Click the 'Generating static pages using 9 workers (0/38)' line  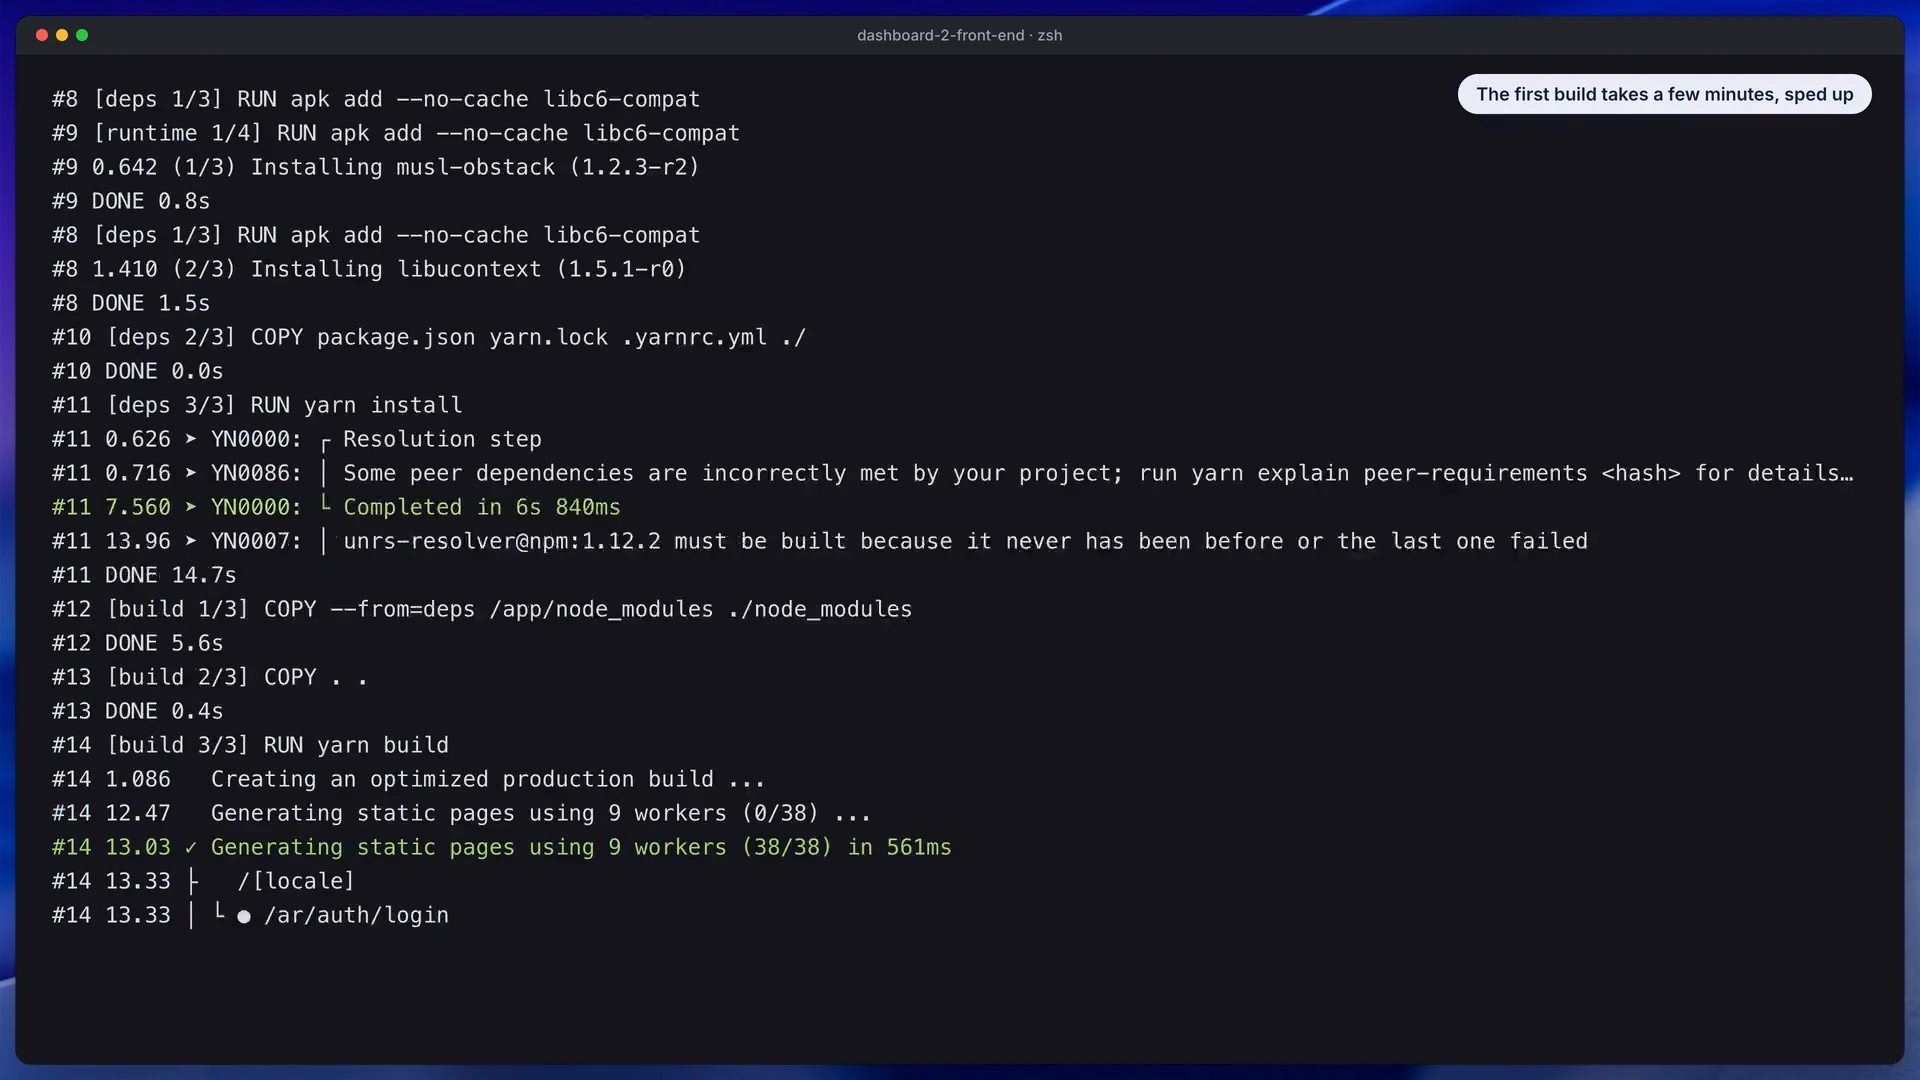tap(462, 813)
